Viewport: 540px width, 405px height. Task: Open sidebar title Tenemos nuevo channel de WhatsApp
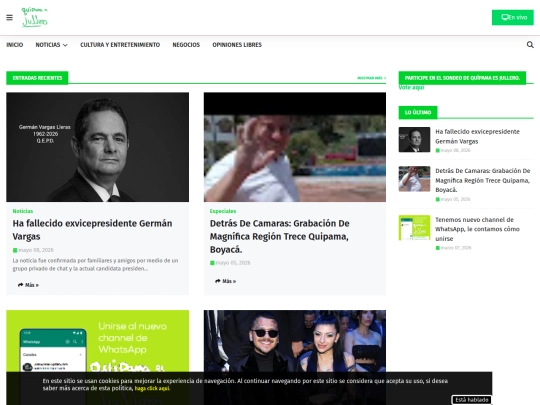point(477,229)
